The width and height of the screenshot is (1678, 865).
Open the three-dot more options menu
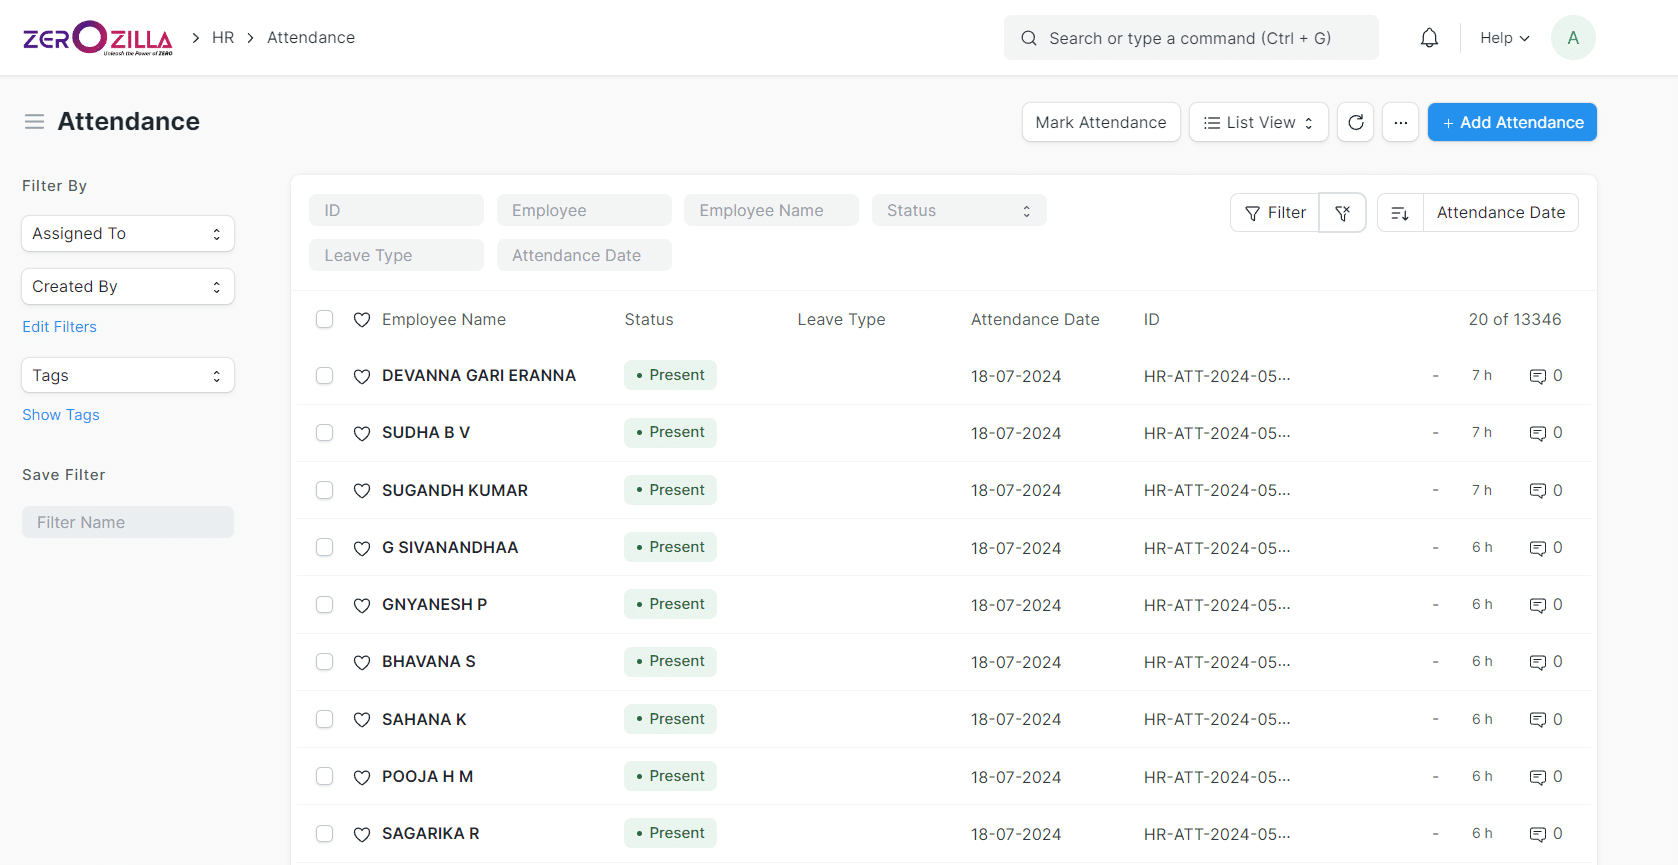(x=1400, y=122)
